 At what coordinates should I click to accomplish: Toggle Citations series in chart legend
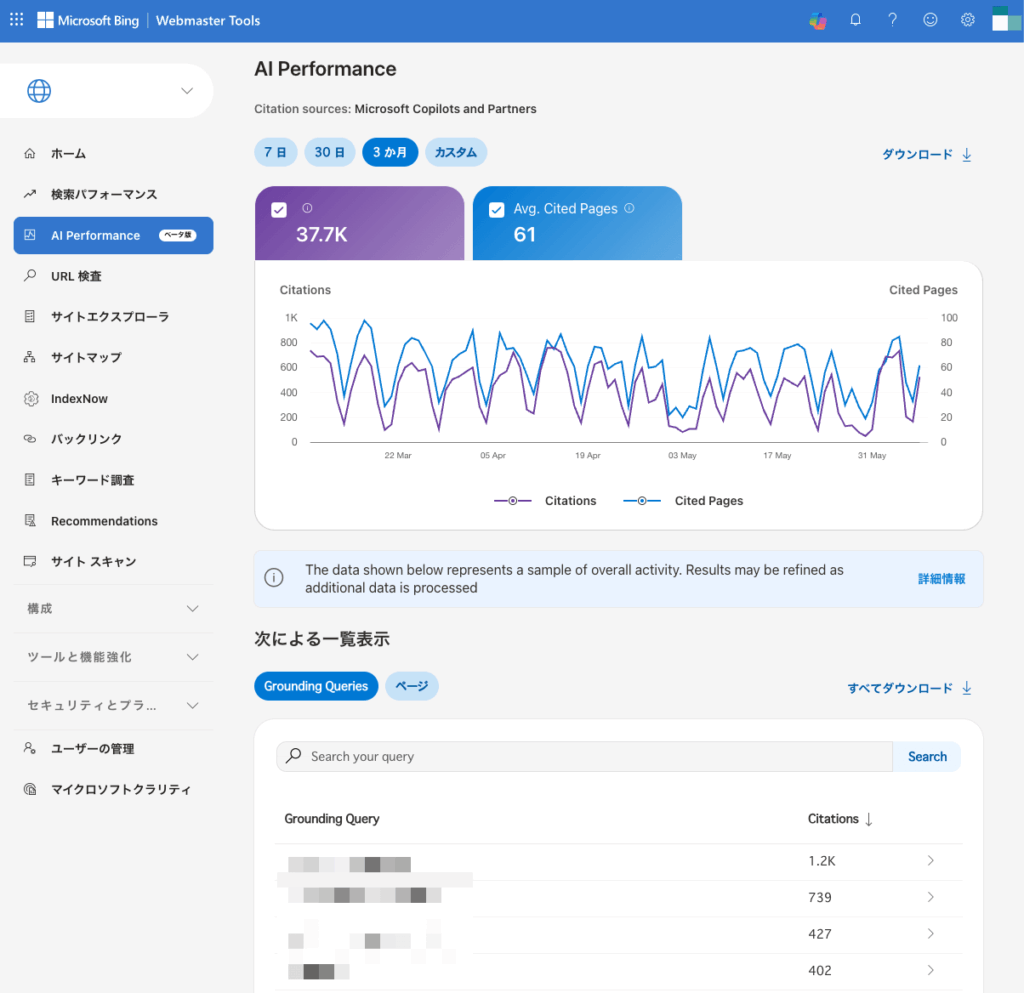coord(545,501)
